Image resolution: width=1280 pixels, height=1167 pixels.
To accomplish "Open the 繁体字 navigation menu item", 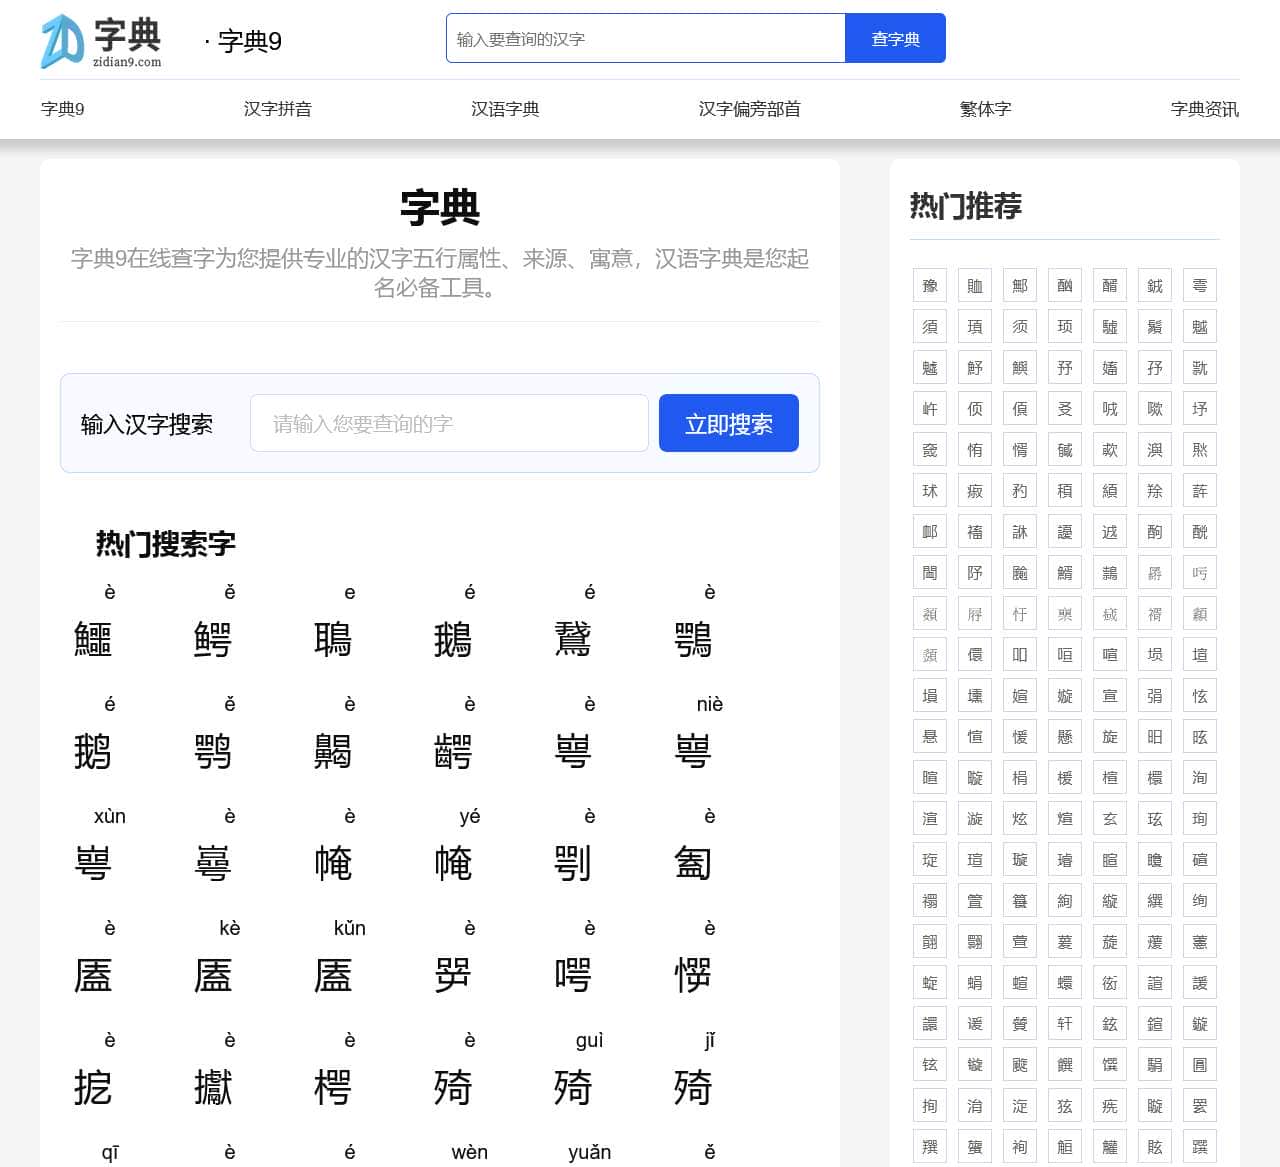I will pos(984,108).
